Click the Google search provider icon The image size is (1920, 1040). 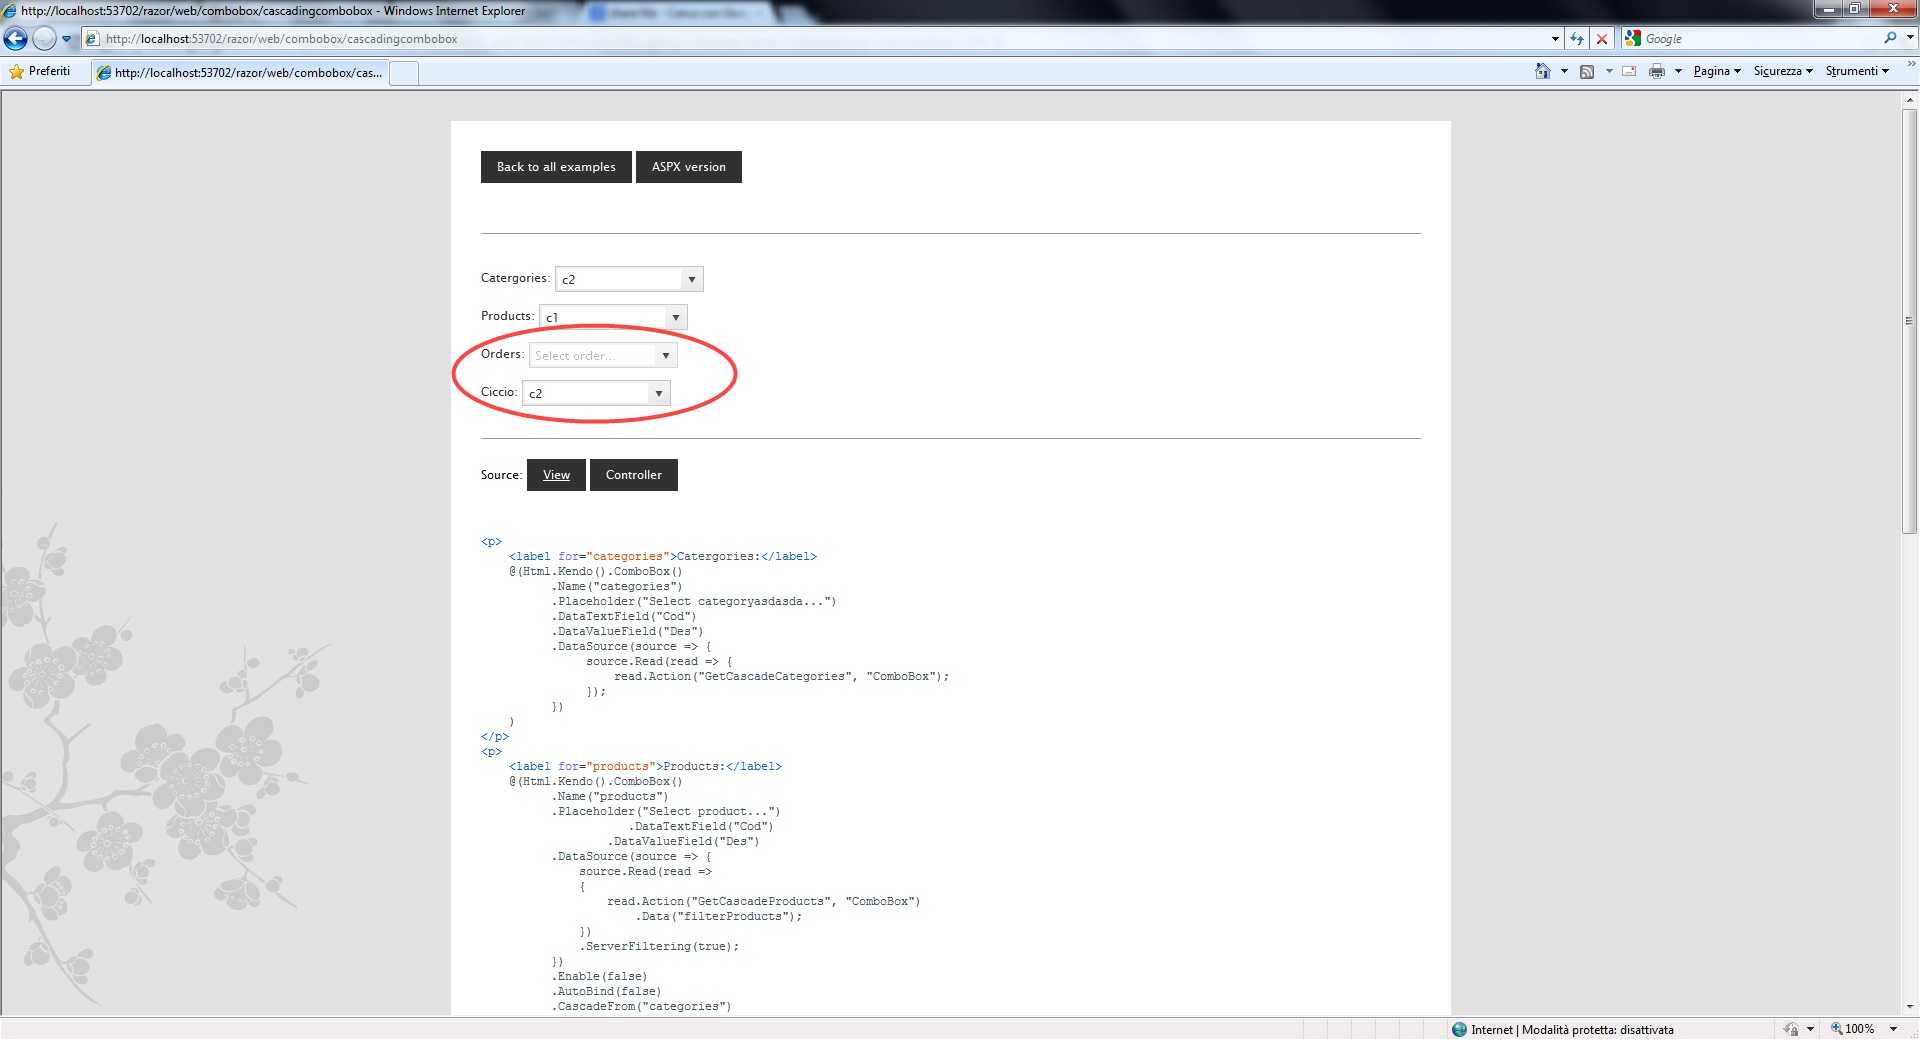tap(1633, 38)
